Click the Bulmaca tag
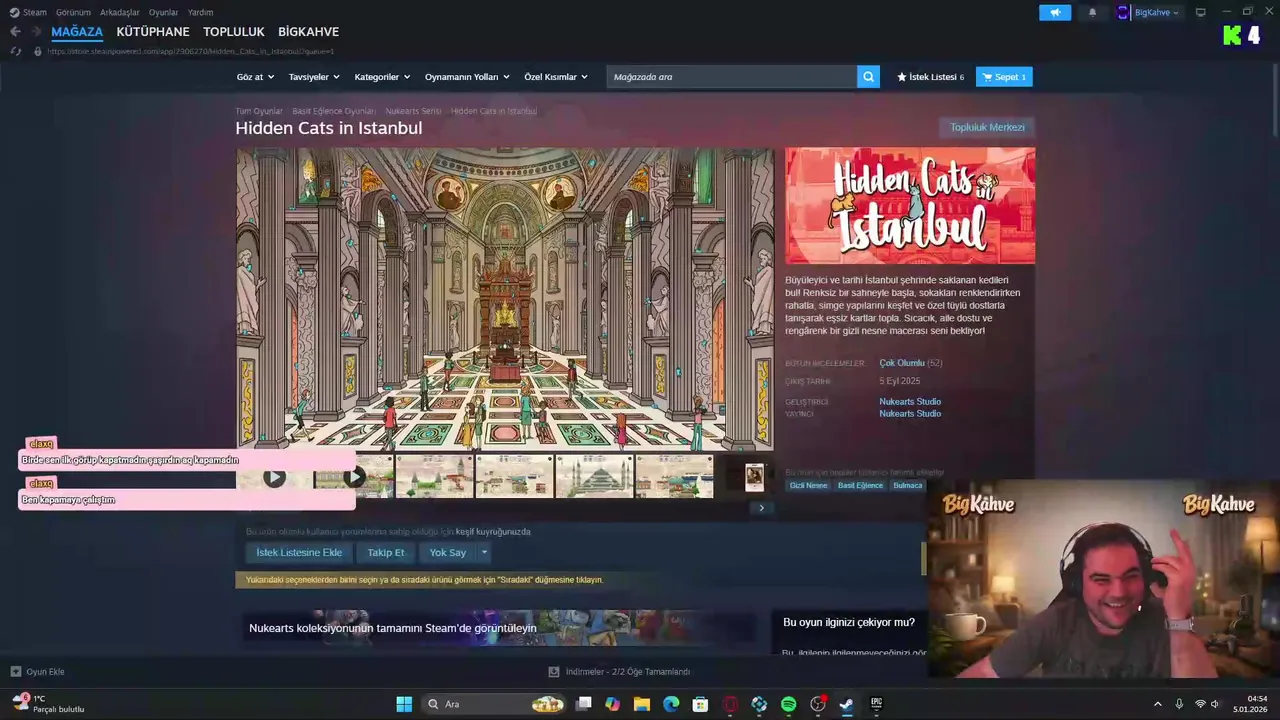Screen dimensions: 1280x720 pos(908,486)
